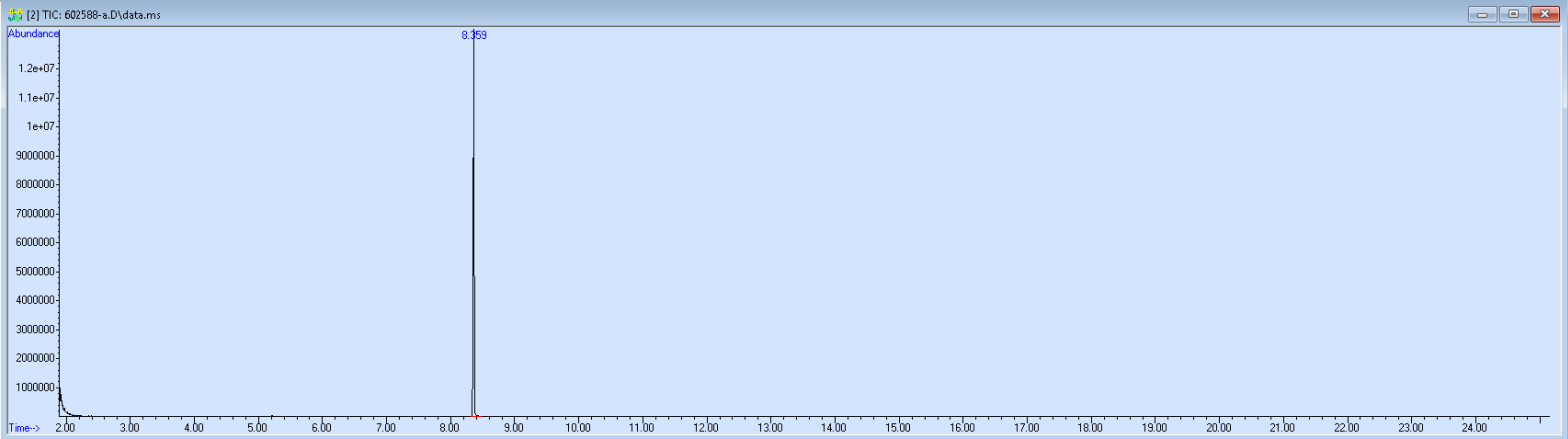
Task: Click the 7.00 time axis label
Action: tap(386, 428)
